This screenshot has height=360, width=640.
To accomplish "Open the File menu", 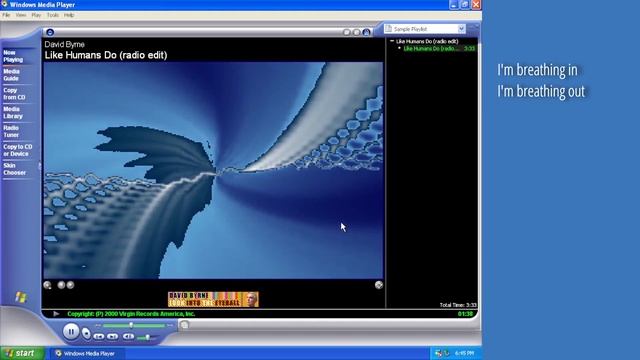I will pos(6,15).
